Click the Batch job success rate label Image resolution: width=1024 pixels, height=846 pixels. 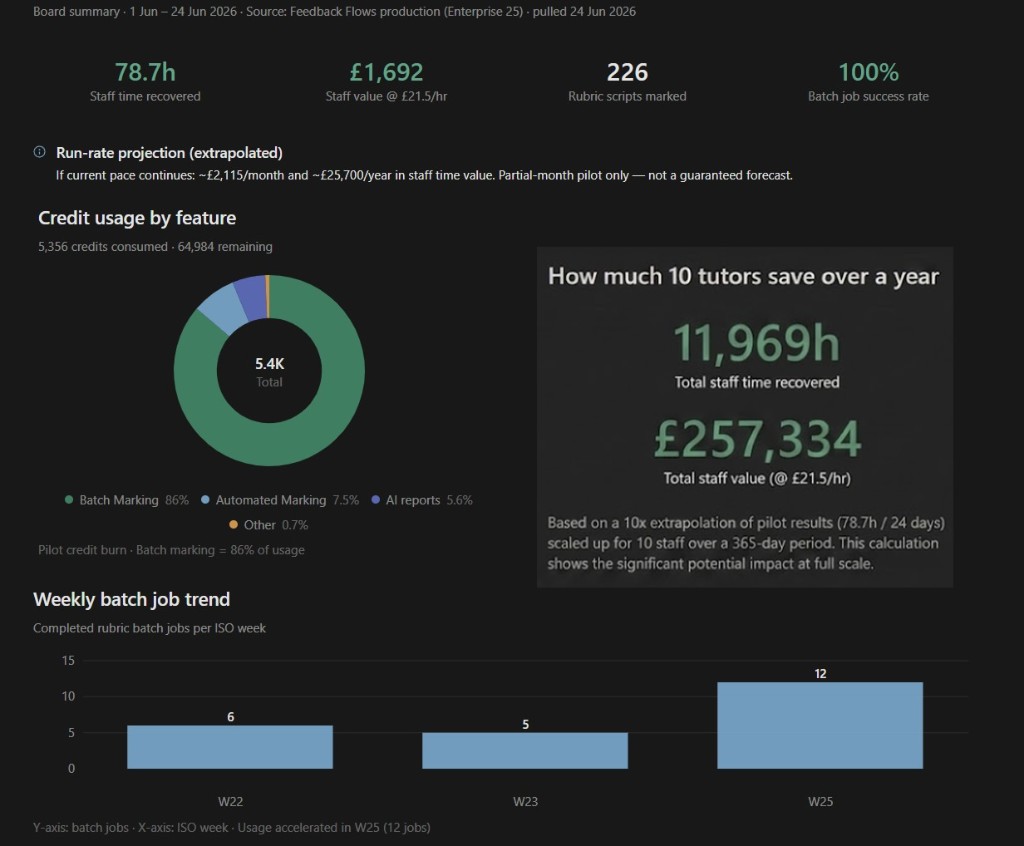(x=869, y=96)
